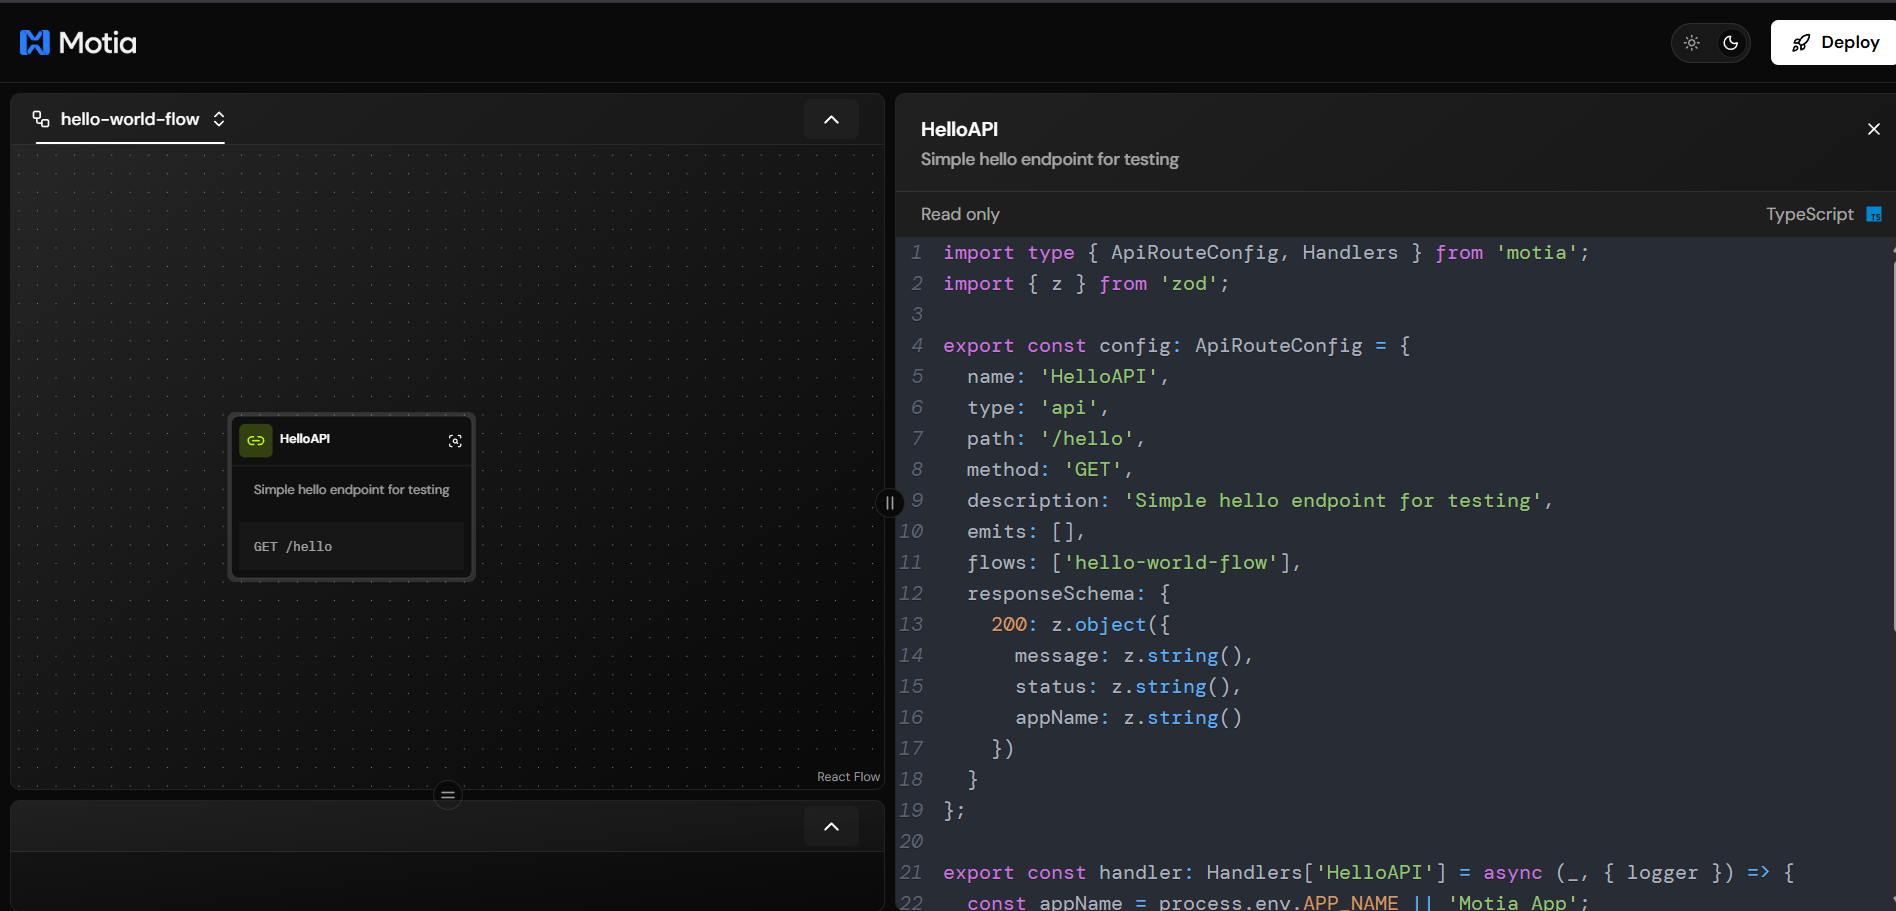Switch to dark theme moon icon
The height and width of the screenshot is (911, 1896).
pyautogui.click(x=1730, y=43)
